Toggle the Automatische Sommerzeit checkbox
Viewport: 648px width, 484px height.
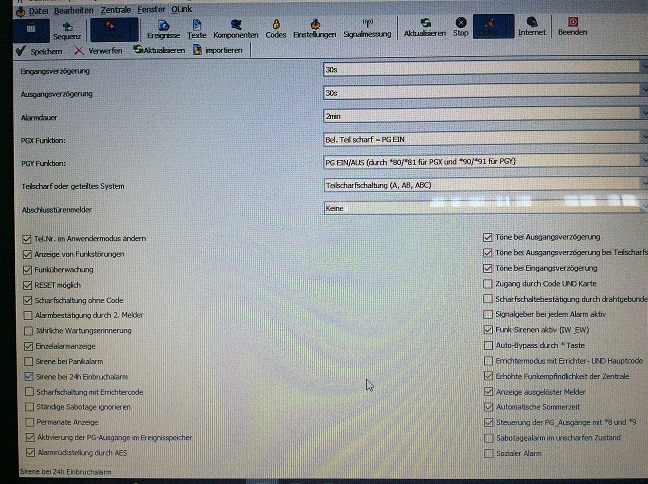tap(488, 408)
